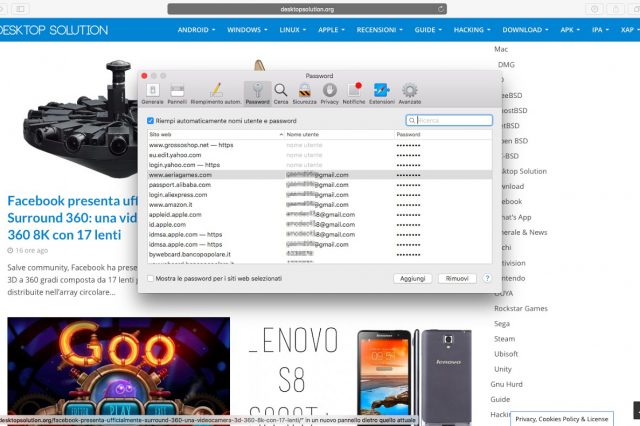Select the id.apple.com row

[320, 224]
